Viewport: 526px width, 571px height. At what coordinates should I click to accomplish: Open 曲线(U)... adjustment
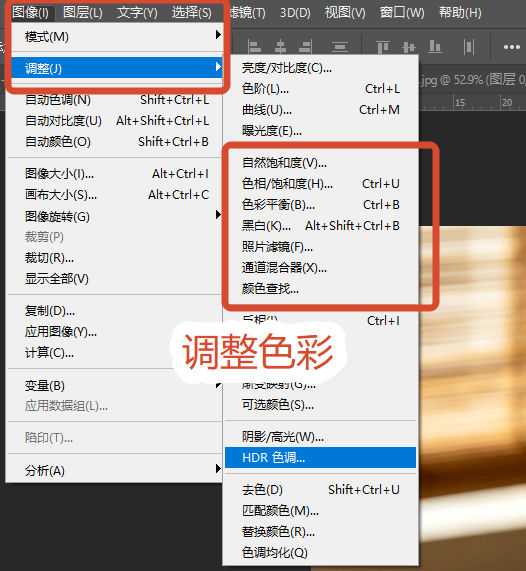point(321,110)
